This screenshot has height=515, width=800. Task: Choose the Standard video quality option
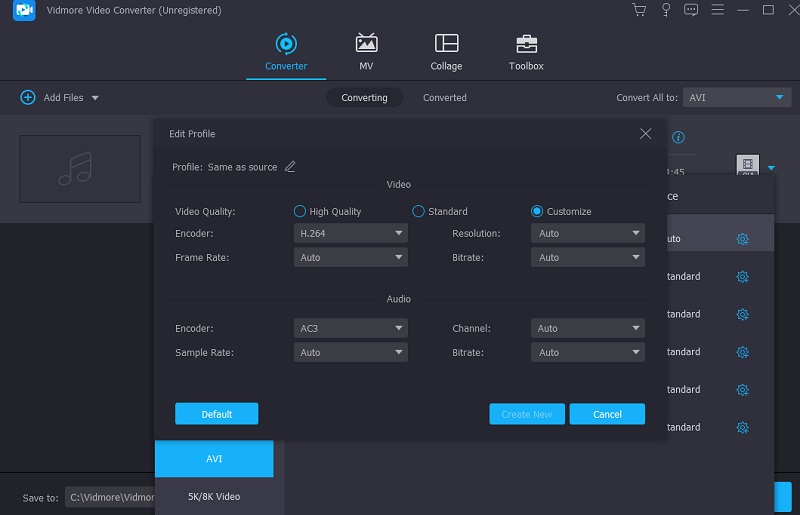[419, 212]
